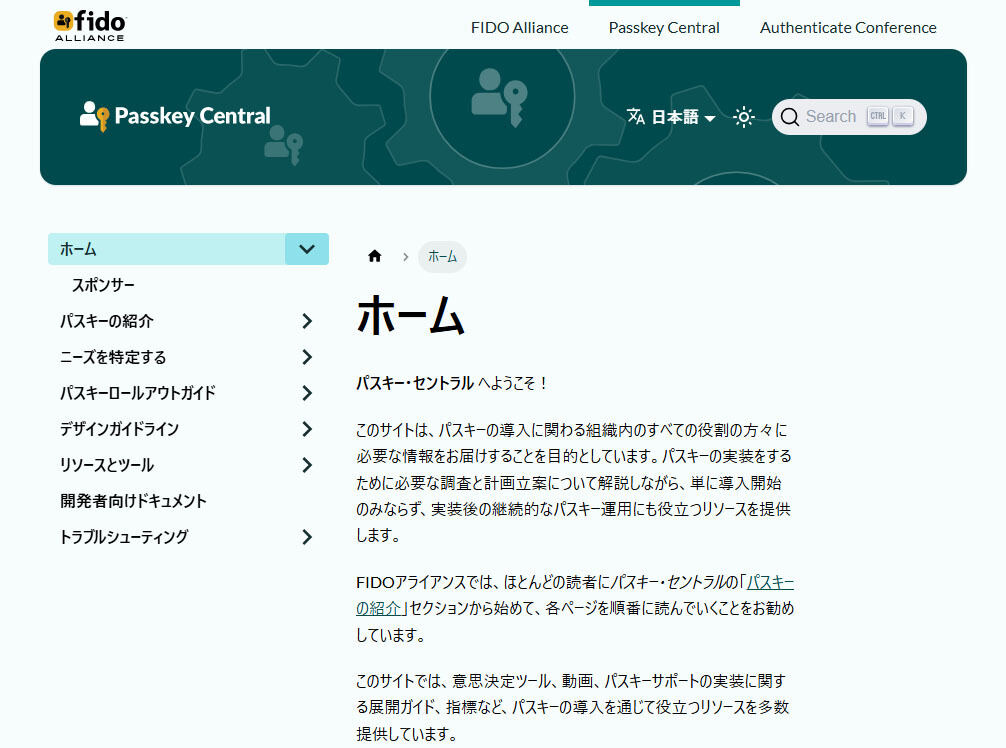Image resolution: width=1006 pixels, height=748 pixels.
Task: Open the Authenticate Conference top tab
Action: tap(848, 28)
